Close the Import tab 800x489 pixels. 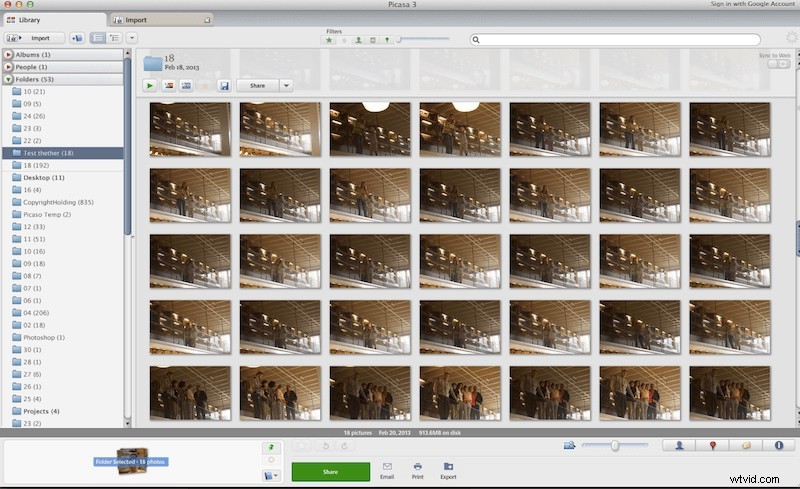click(207, 20)
